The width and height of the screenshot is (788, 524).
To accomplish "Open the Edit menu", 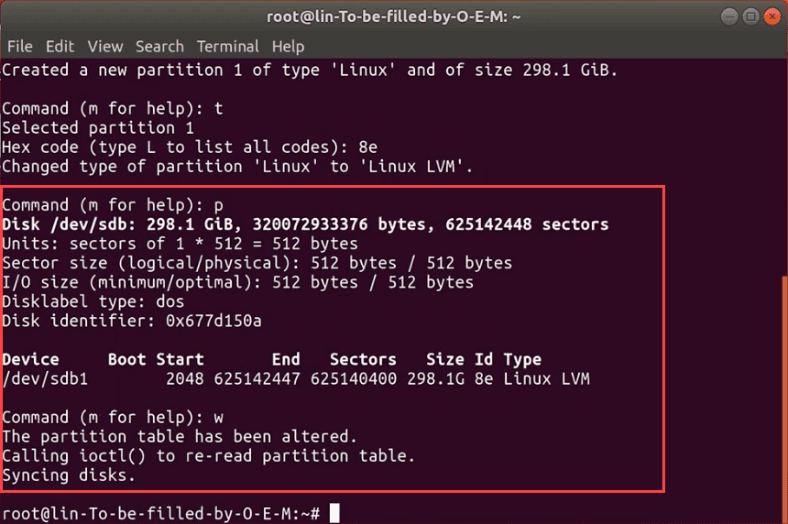I will click(x=60, y=46).
